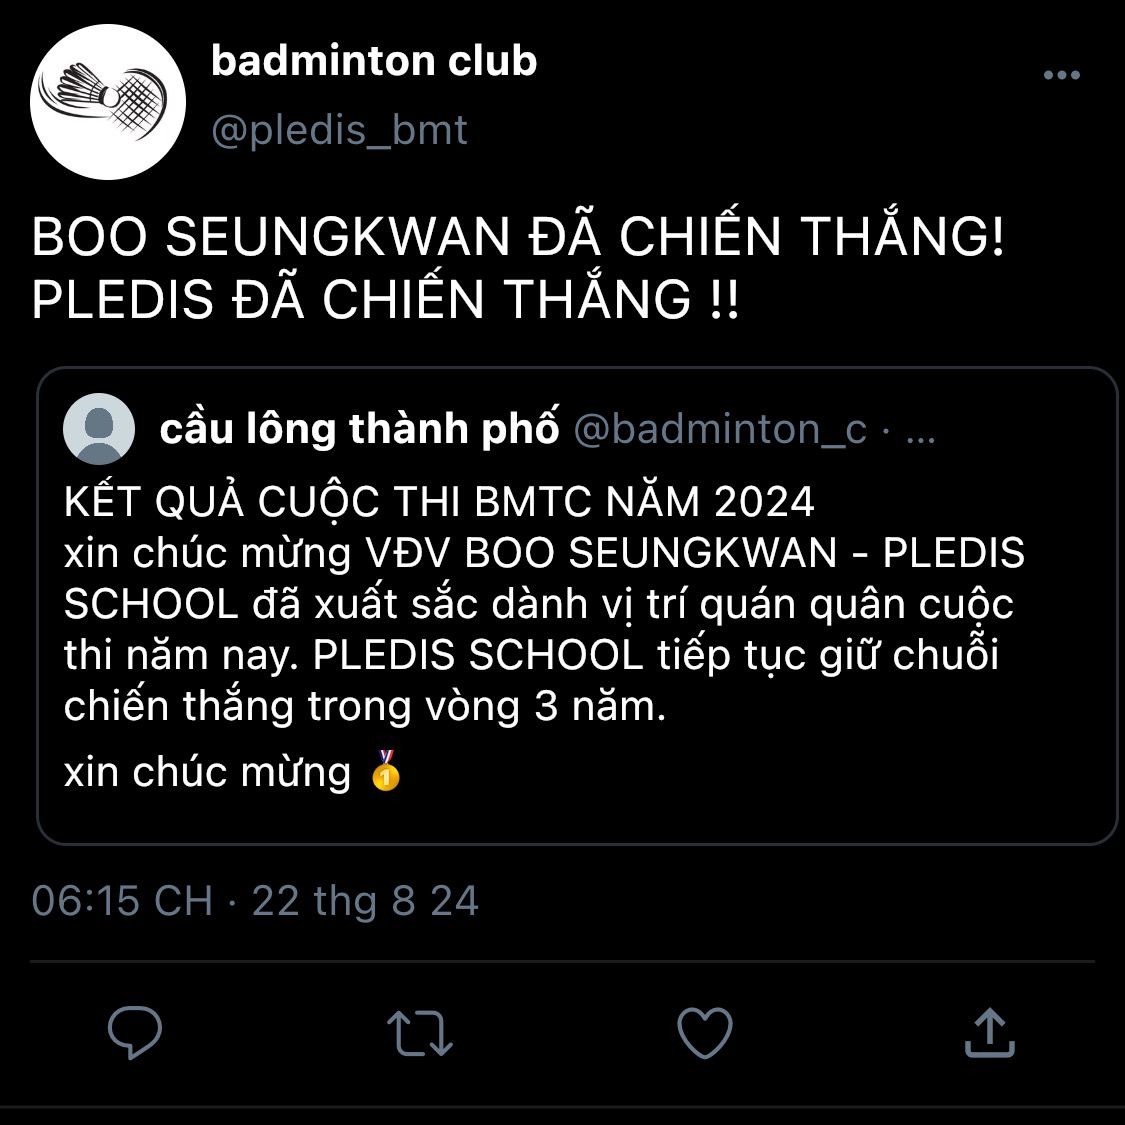The height and width of the screenshot is (1125, 1125).
Task: Tap the share upload icon
Action: [x=989, y=1032]
